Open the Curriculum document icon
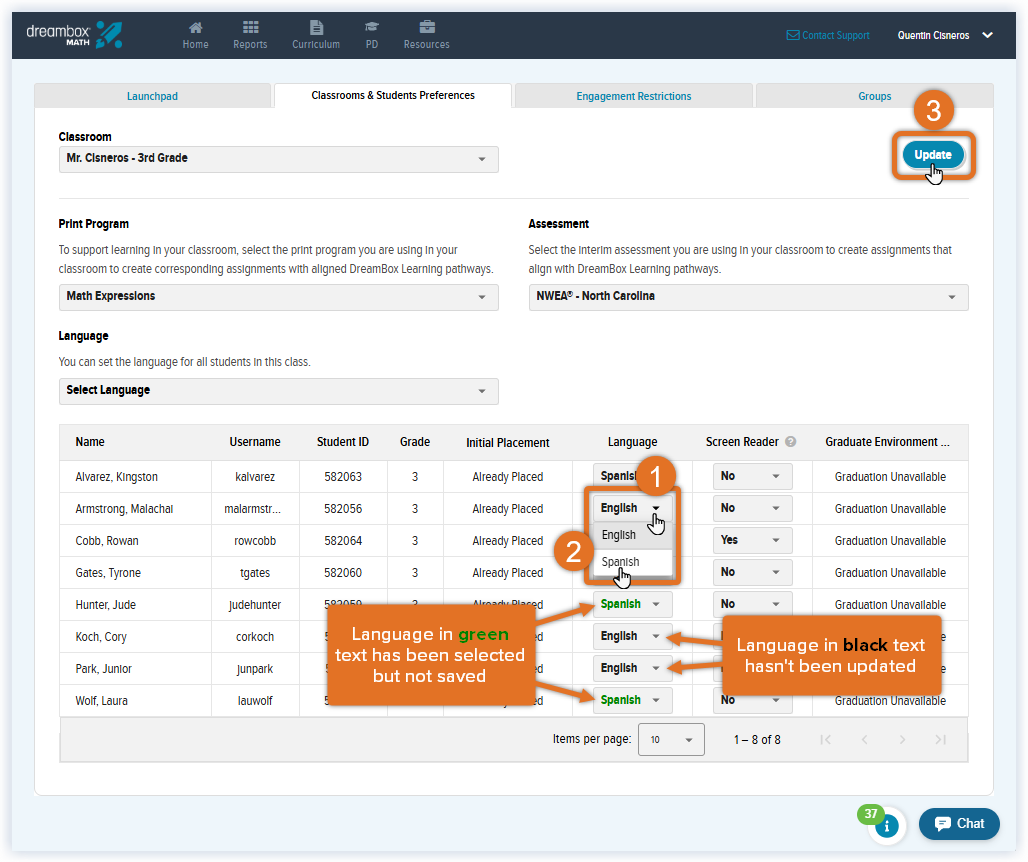 point(316,28)
